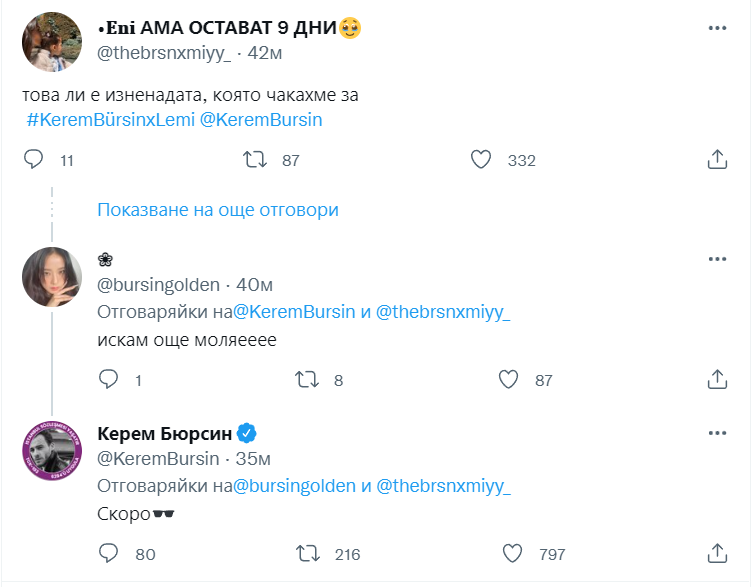
Task: Share the bursingolden reply
Action: point(717,380)
